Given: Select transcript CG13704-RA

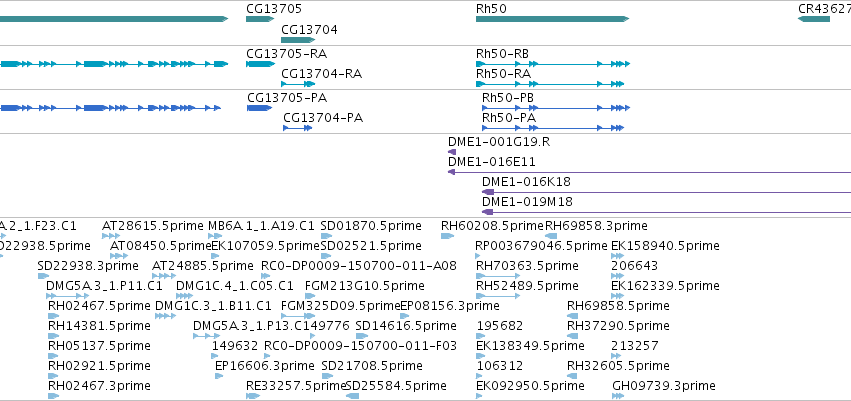Looking at the screenshot, I should coord(298,84).
